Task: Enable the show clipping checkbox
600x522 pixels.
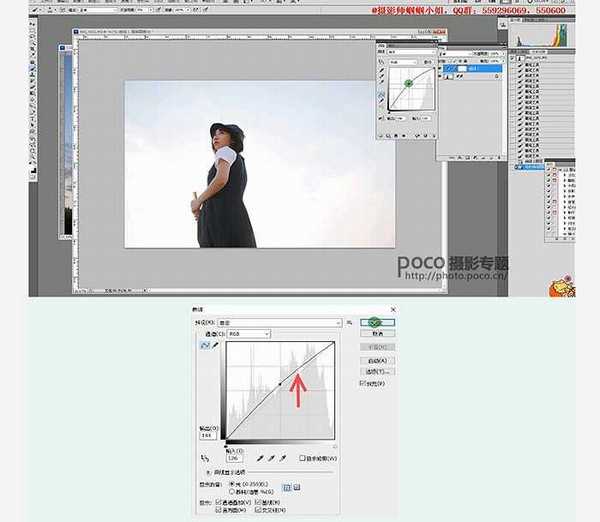Action: pos(303,459)
